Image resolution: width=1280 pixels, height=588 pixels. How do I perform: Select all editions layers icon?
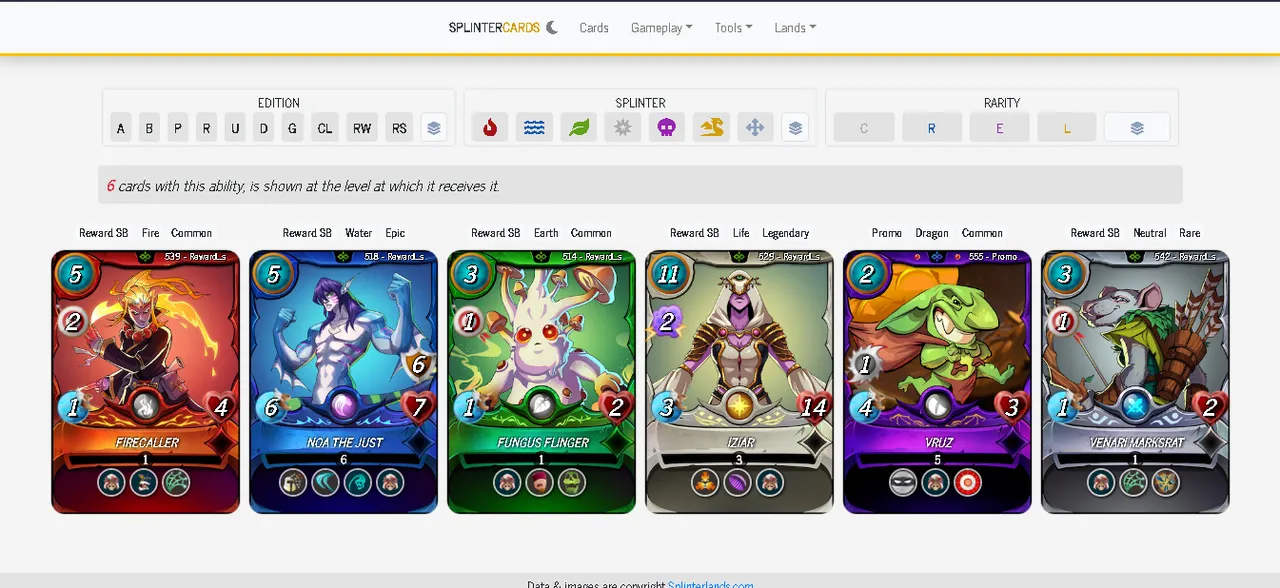point(434,128)
